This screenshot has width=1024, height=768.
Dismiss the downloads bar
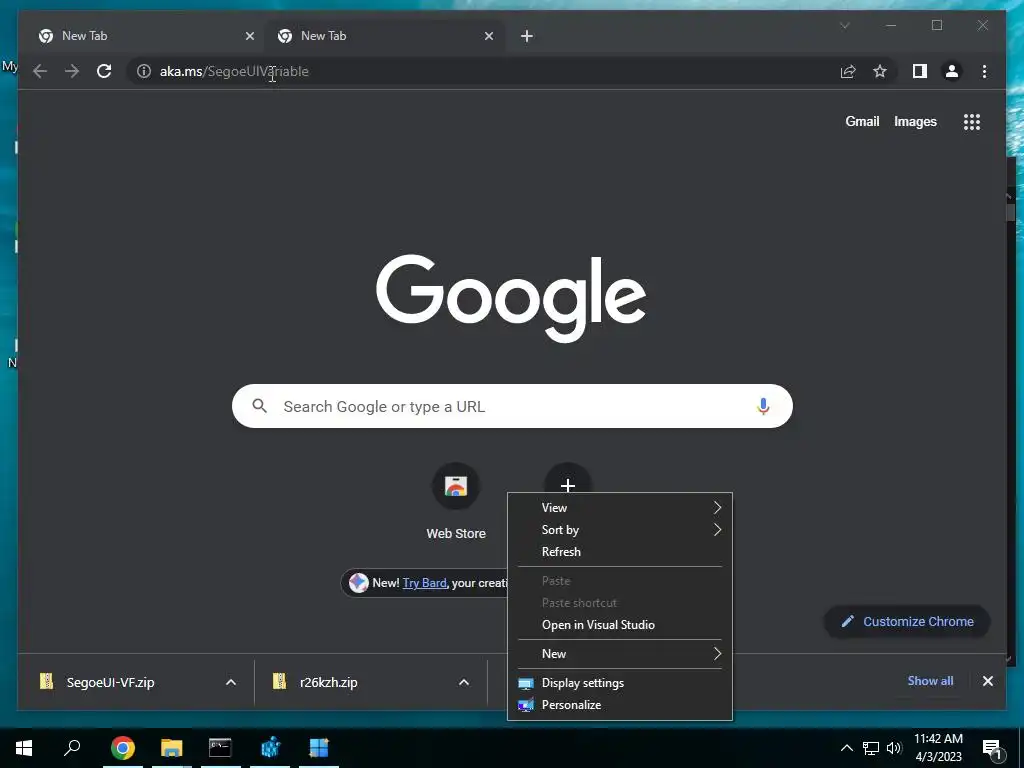(987, 681)
